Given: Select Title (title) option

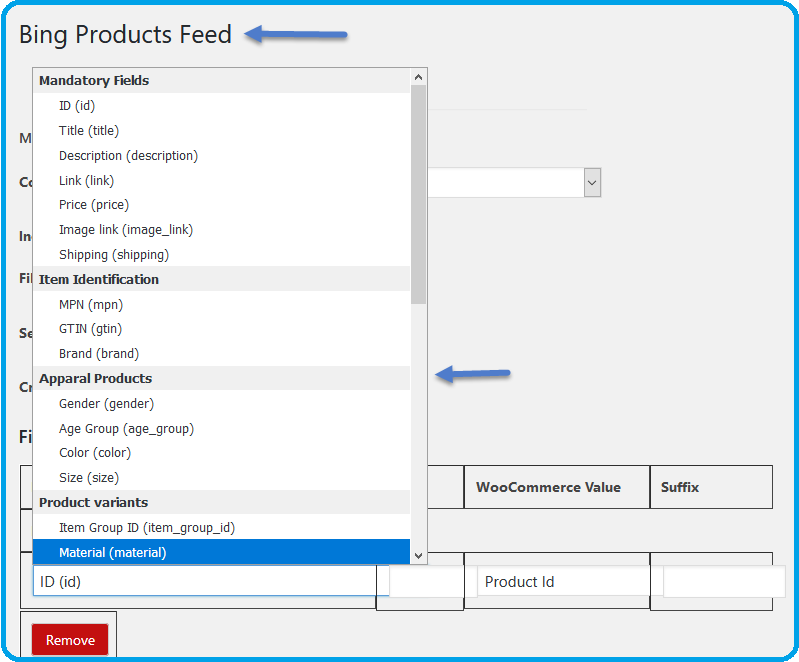Looking at the screenshot, I should coord(221,130).
